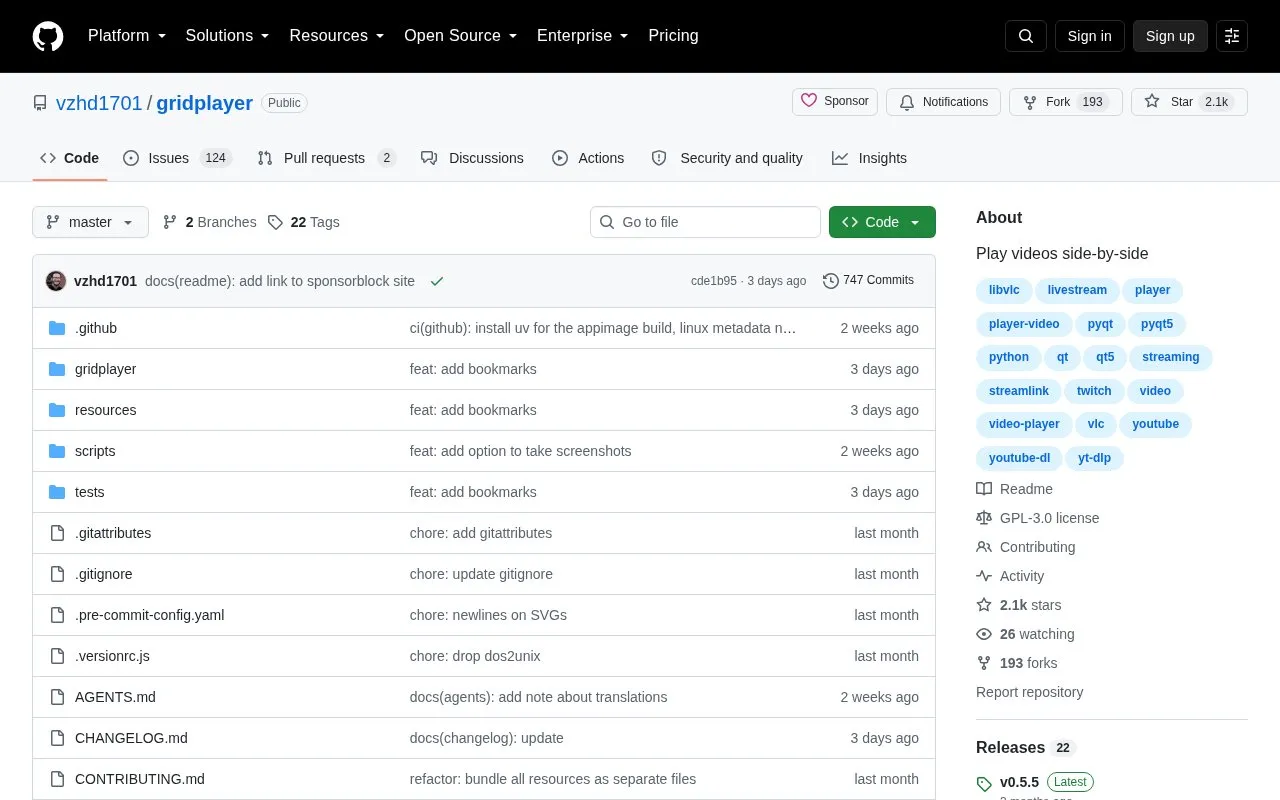
Task: Fork the repository with the Fork button
Action: point(1066,102)
